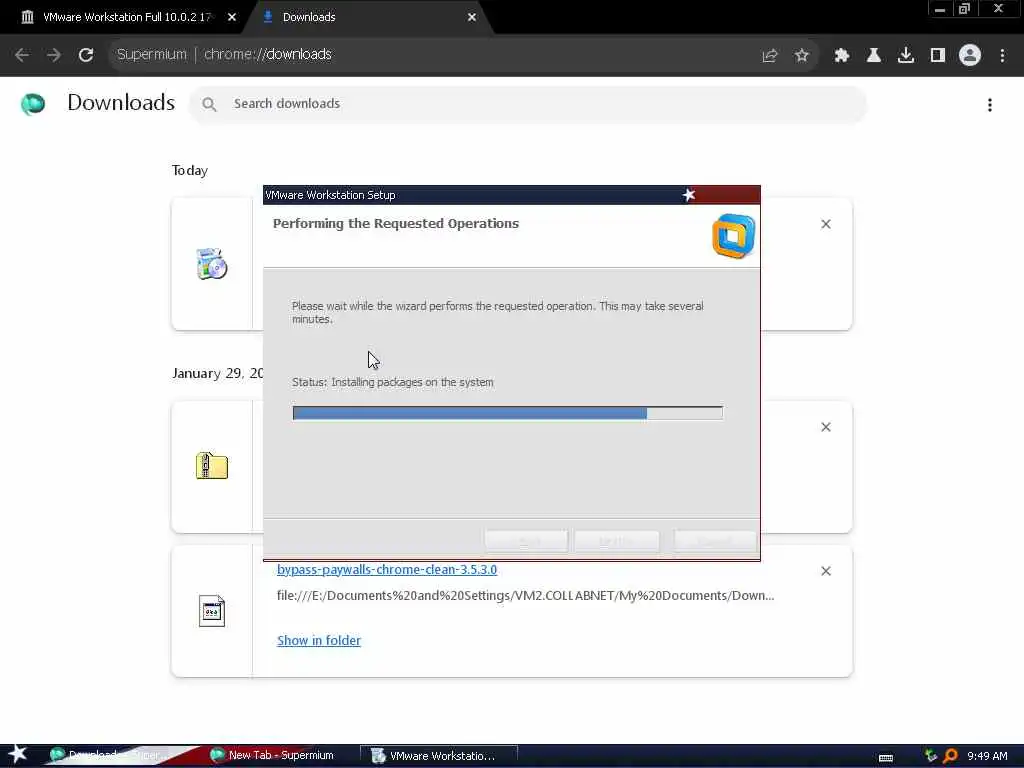This screenshot has width=1024, height=768.
Task: Remove the bypass-paywalls download entry
Action: [x=826, y=571]
